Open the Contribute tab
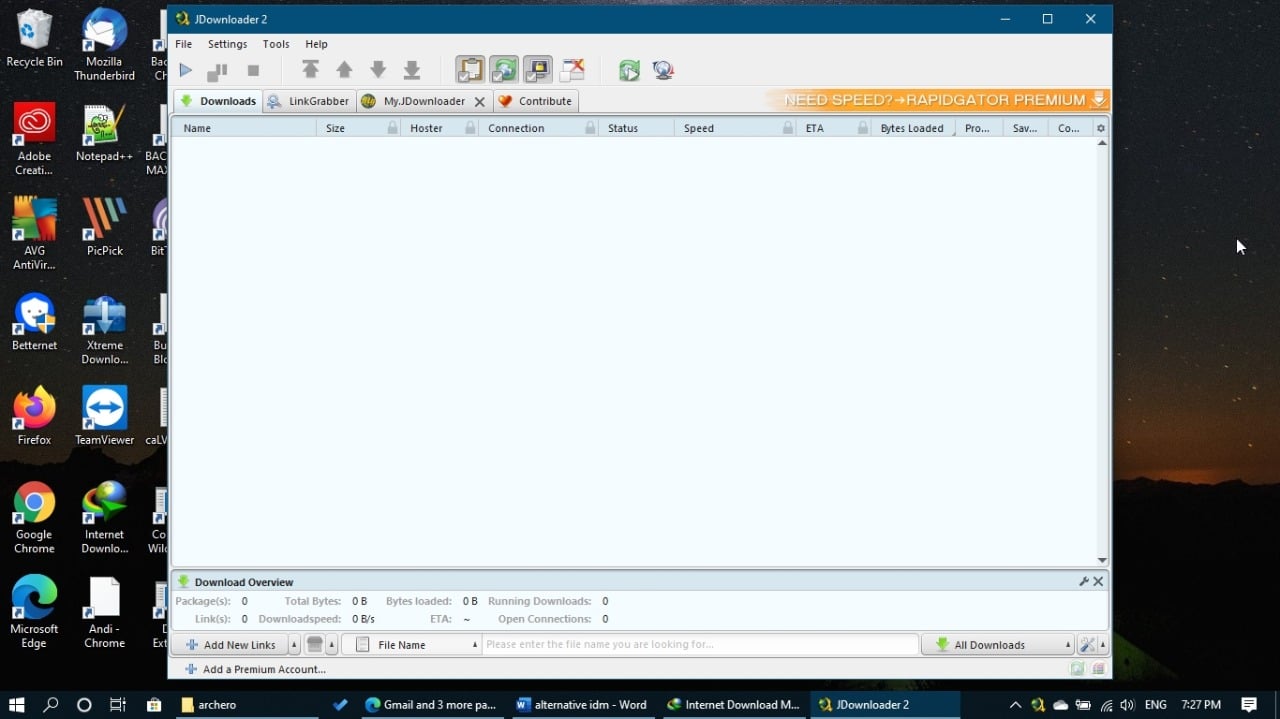The image size is (1280, 719). (536, 101)
